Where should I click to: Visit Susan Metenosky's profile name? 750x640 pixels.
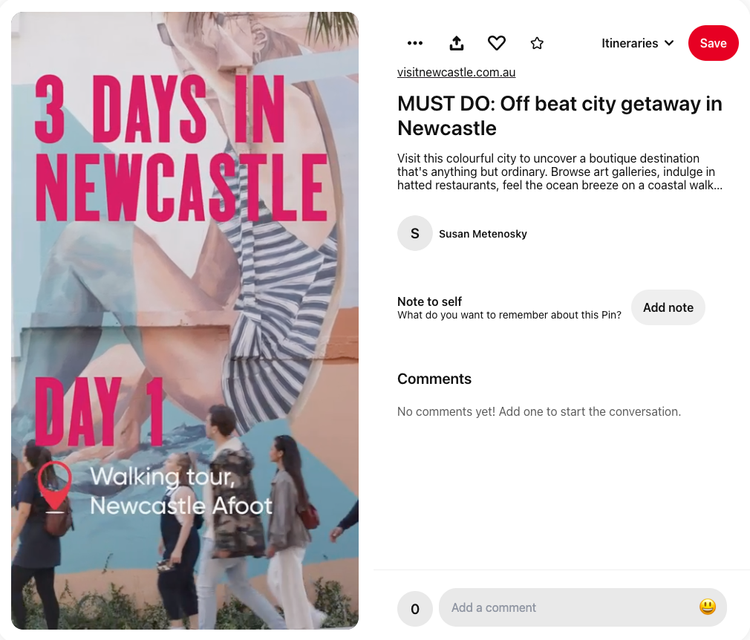click(x=483, y=234)
